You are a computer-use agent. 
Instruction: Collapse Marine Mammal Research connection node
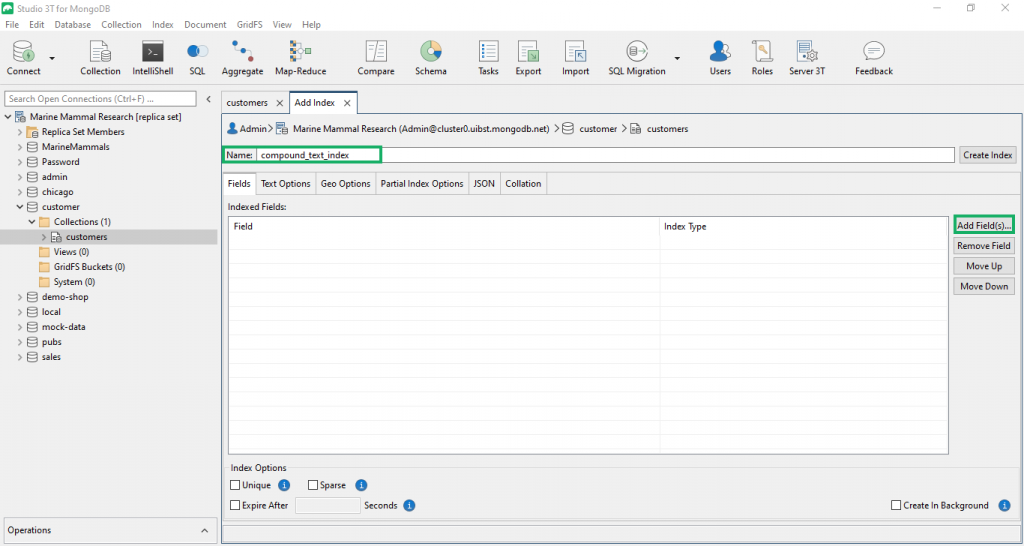8,117
